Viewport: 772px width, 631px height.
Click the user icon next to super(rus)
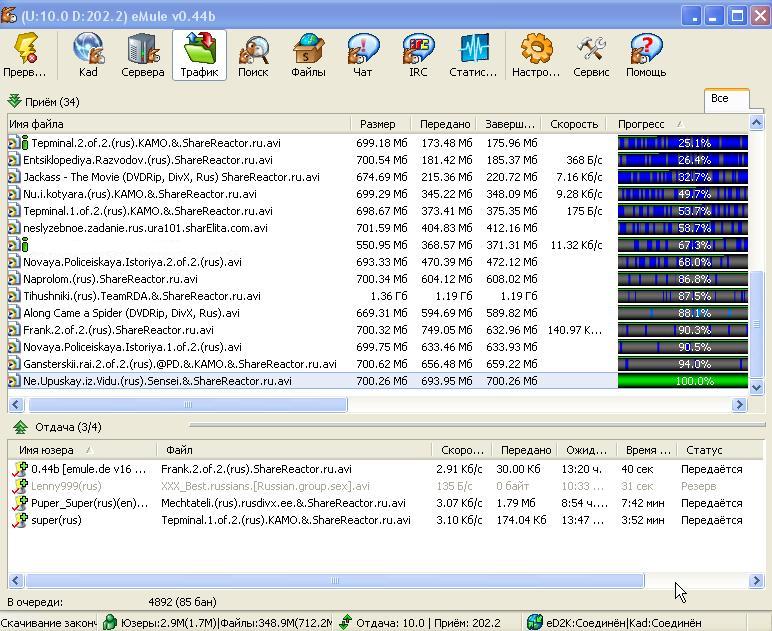(x=20, y=520)
